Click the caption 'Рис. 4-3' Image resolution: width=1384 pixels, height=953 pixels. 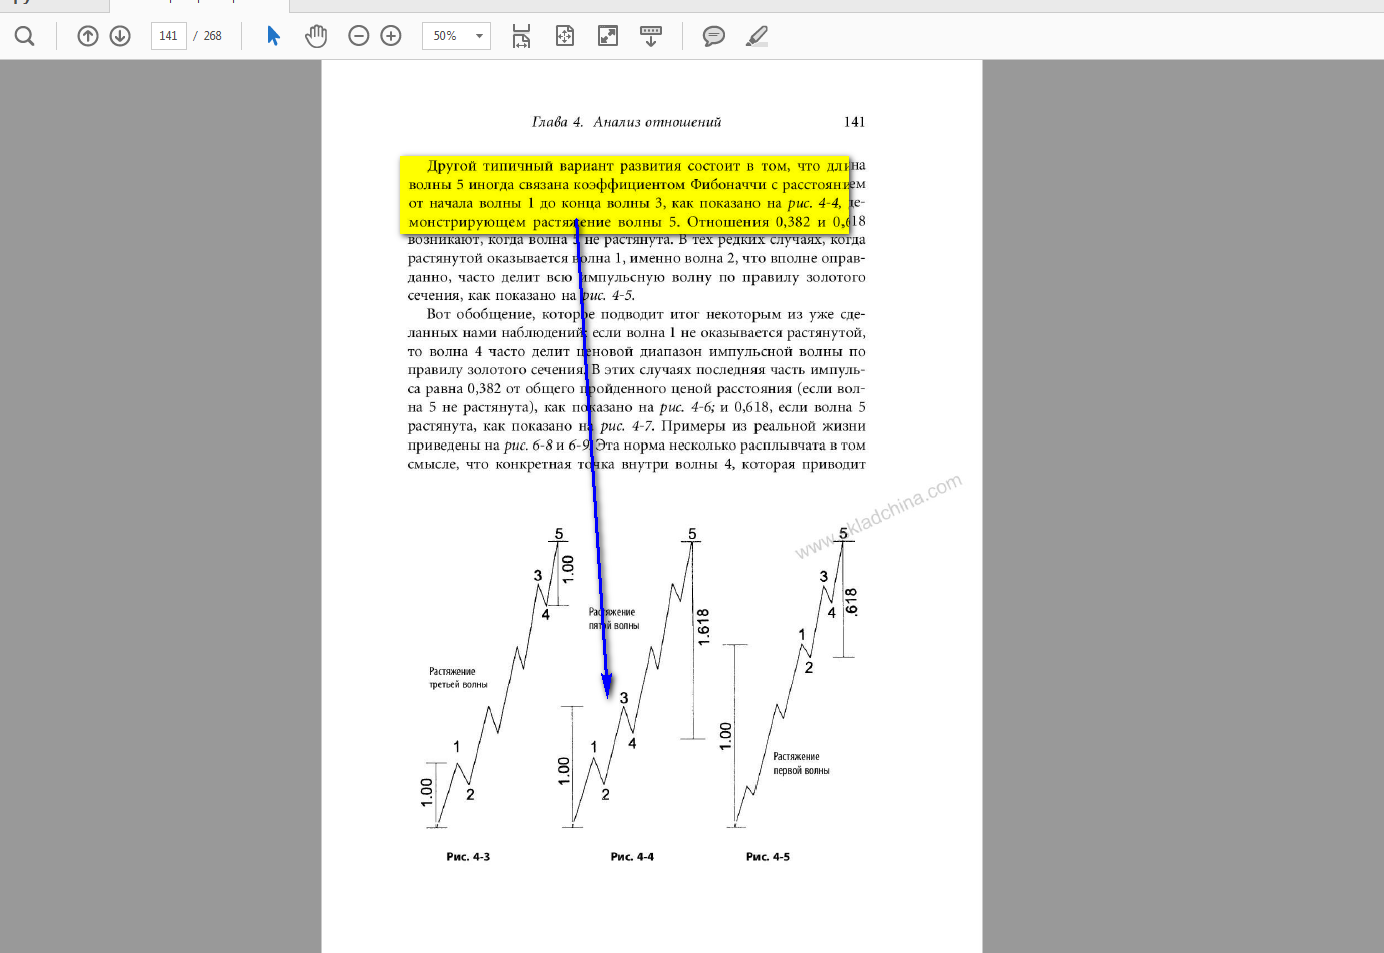pos(468,857)
